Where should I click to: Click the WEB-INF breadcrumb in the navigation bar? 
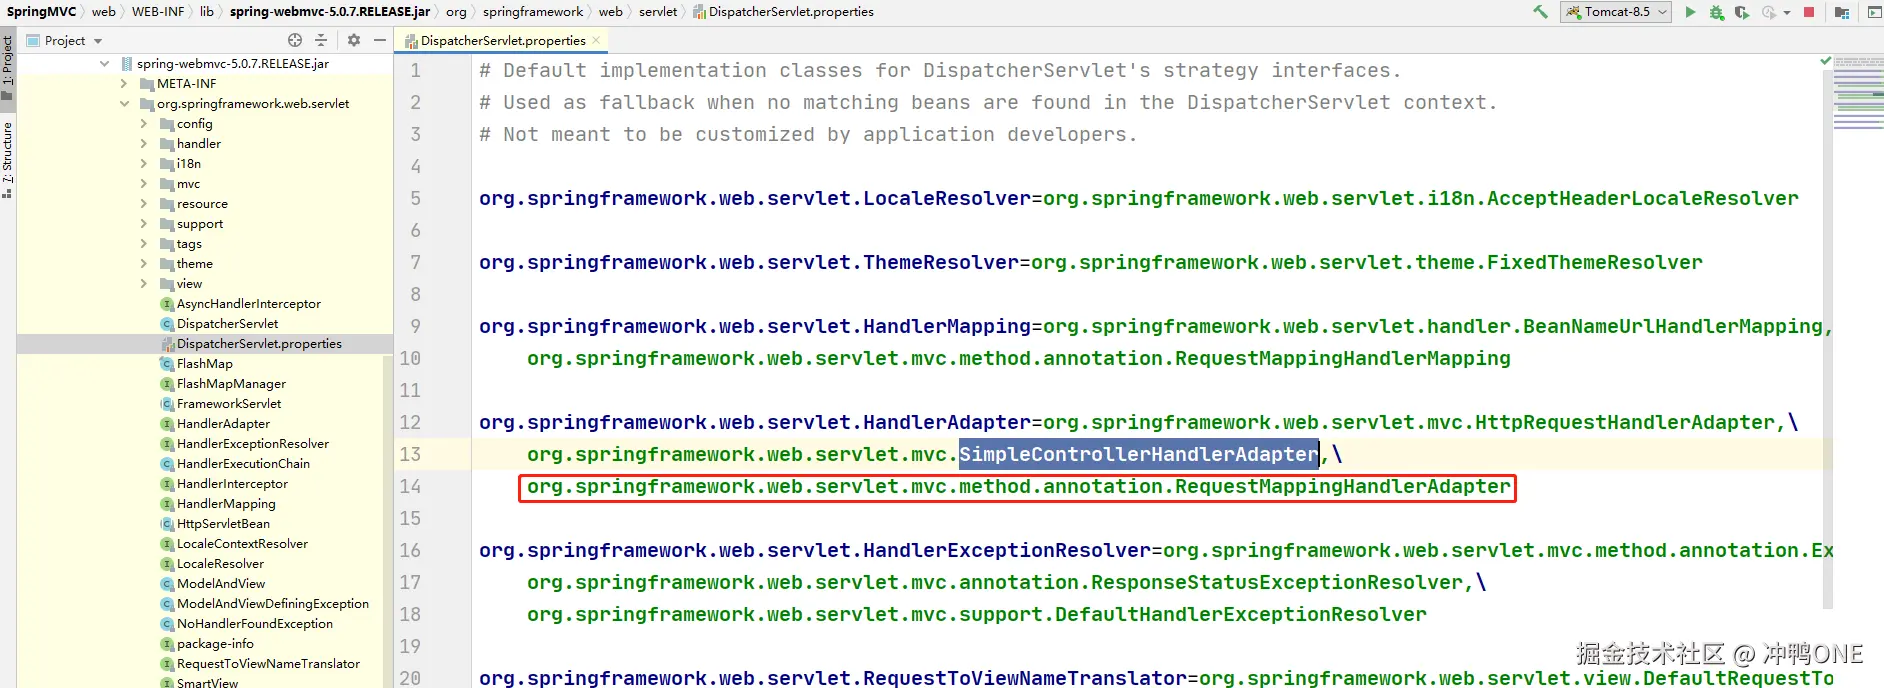[158, 12]
